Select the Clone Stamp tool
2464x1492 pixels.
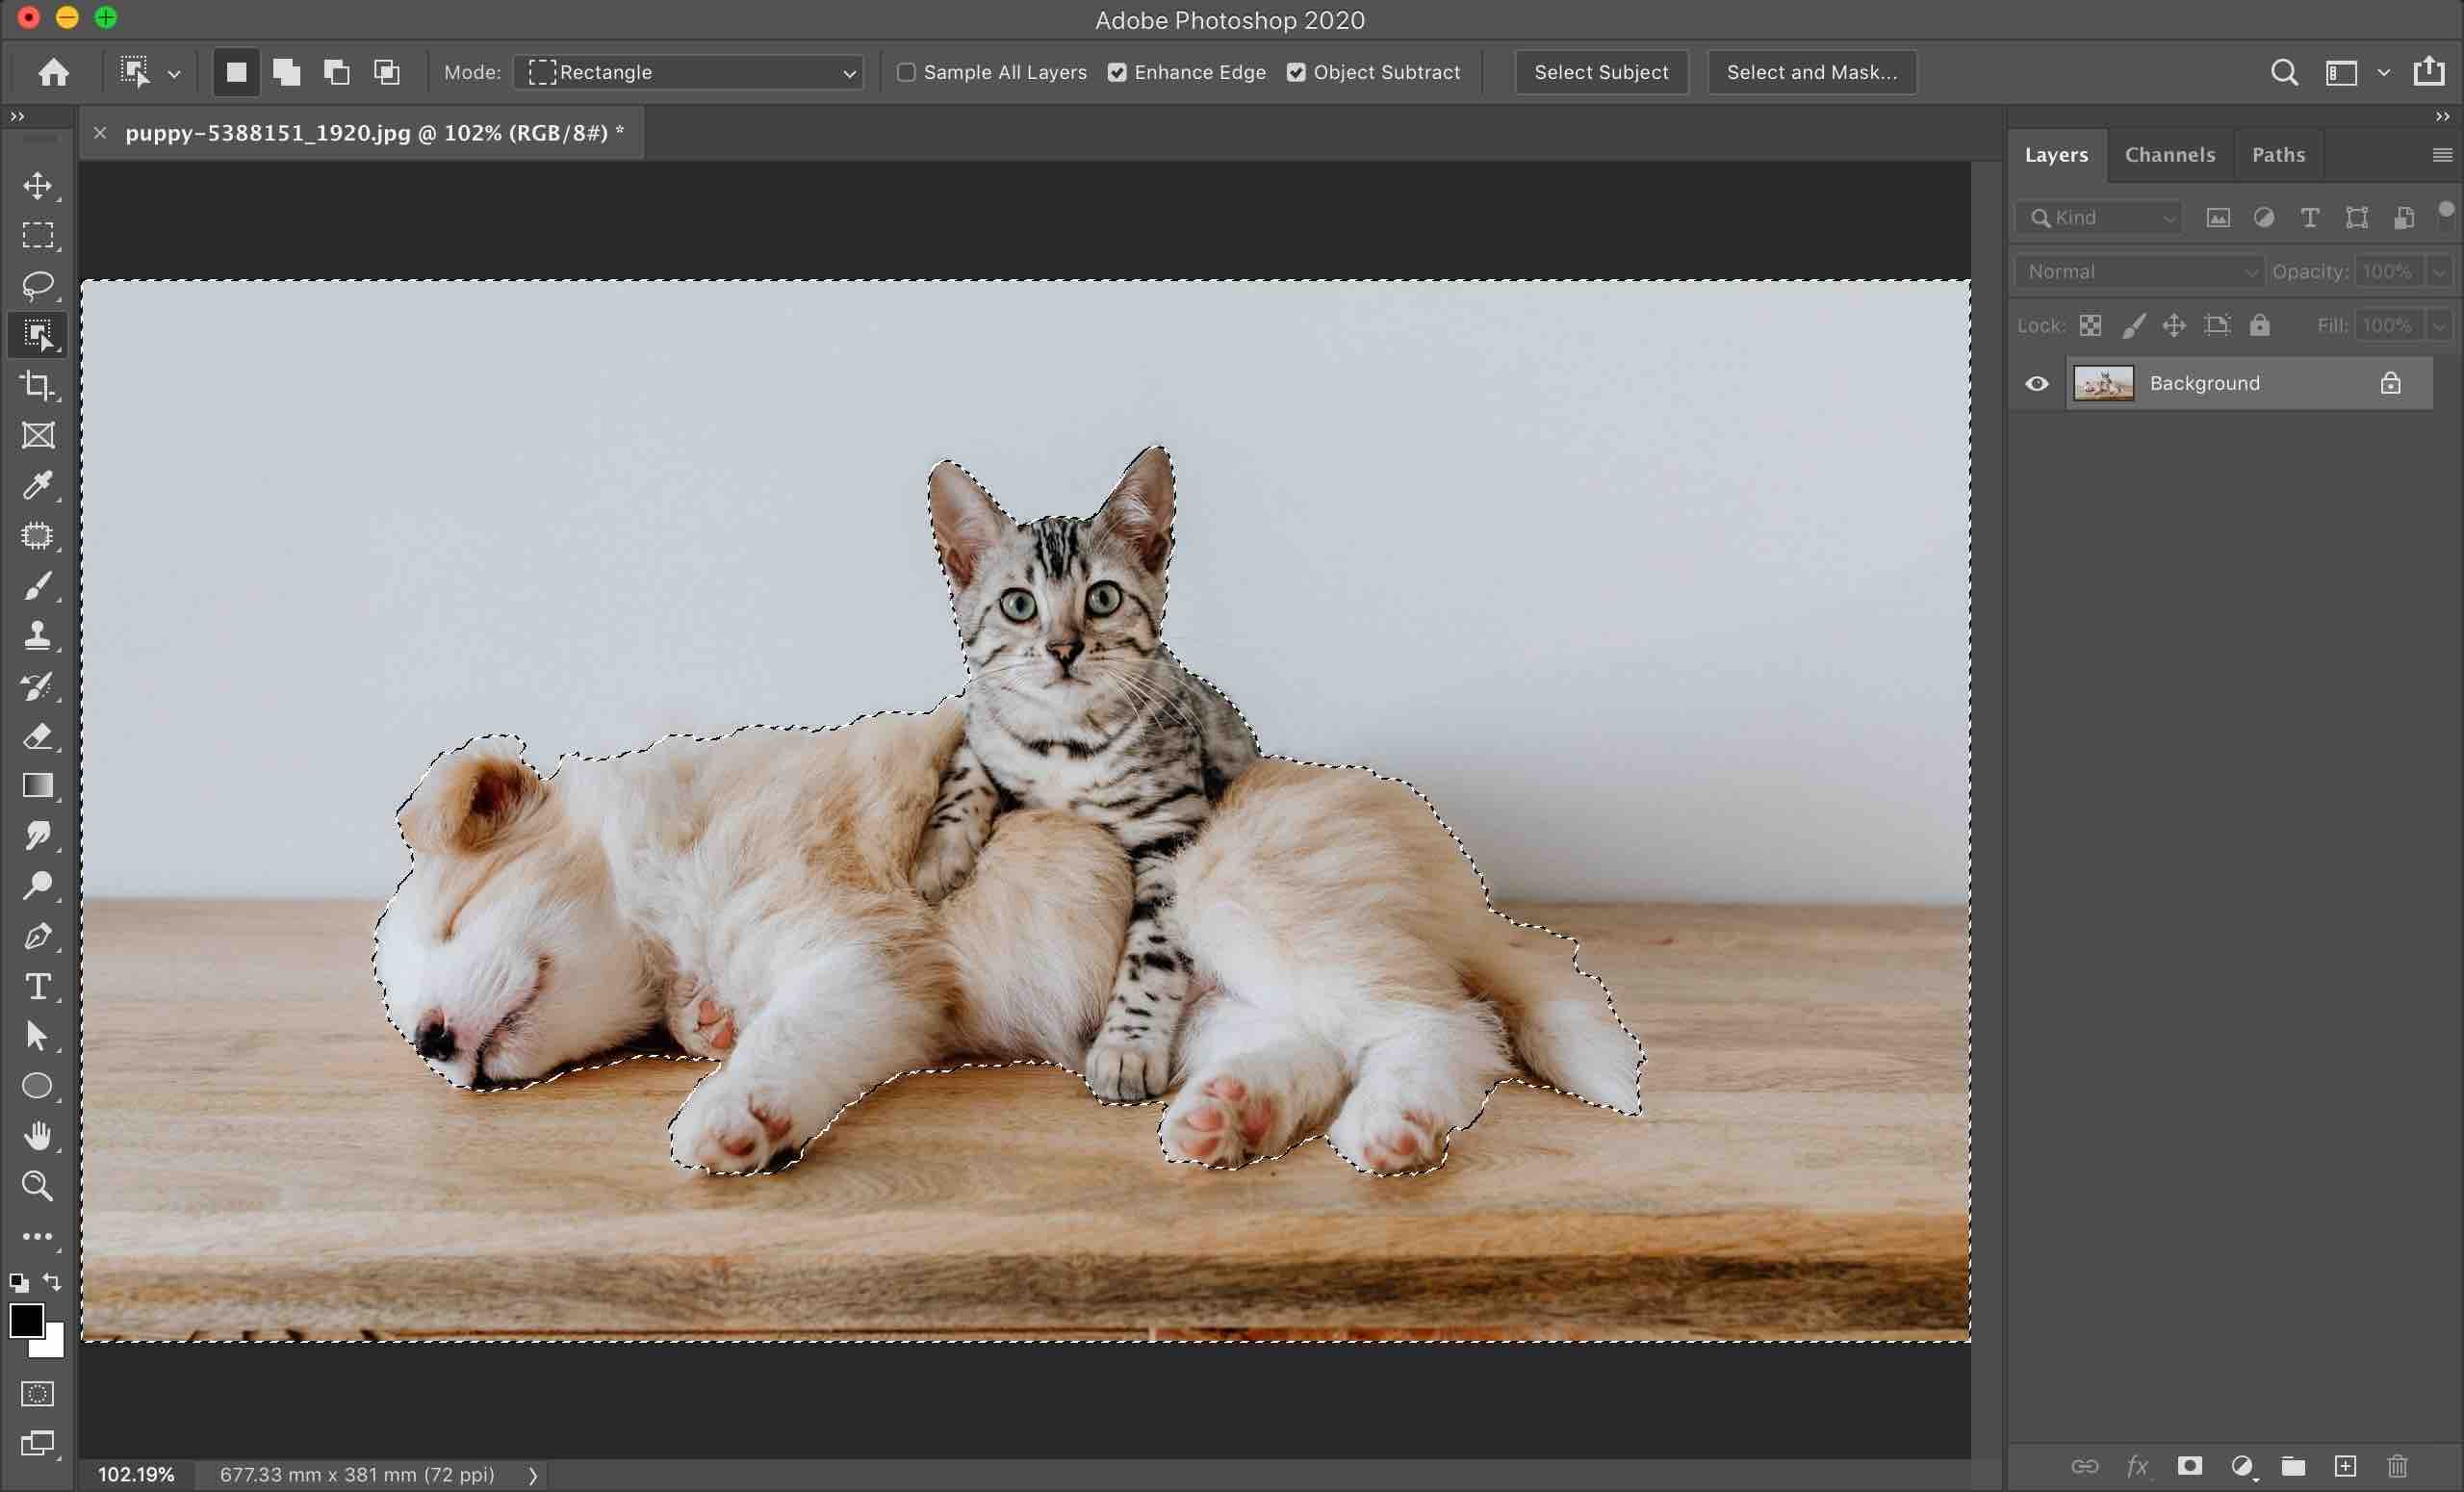[x=38, y=636]
